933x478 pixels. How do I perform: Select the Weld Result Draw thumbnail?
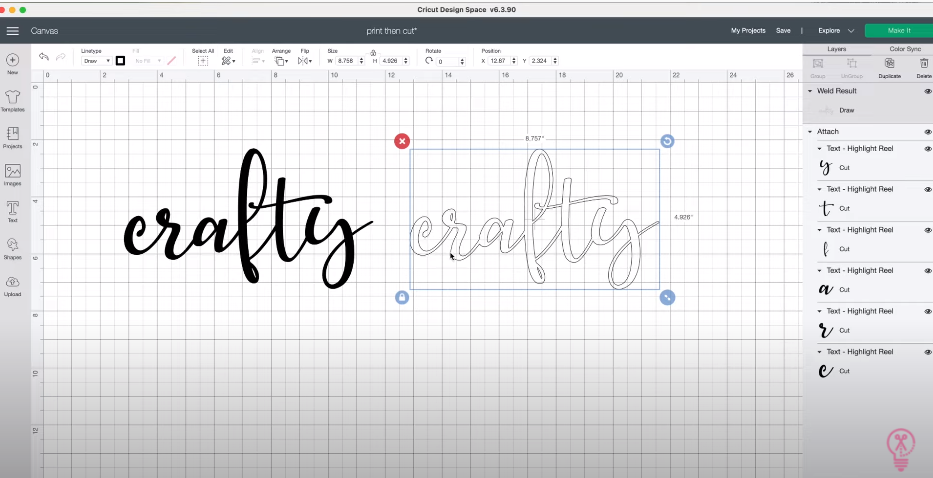coord(825,110)
